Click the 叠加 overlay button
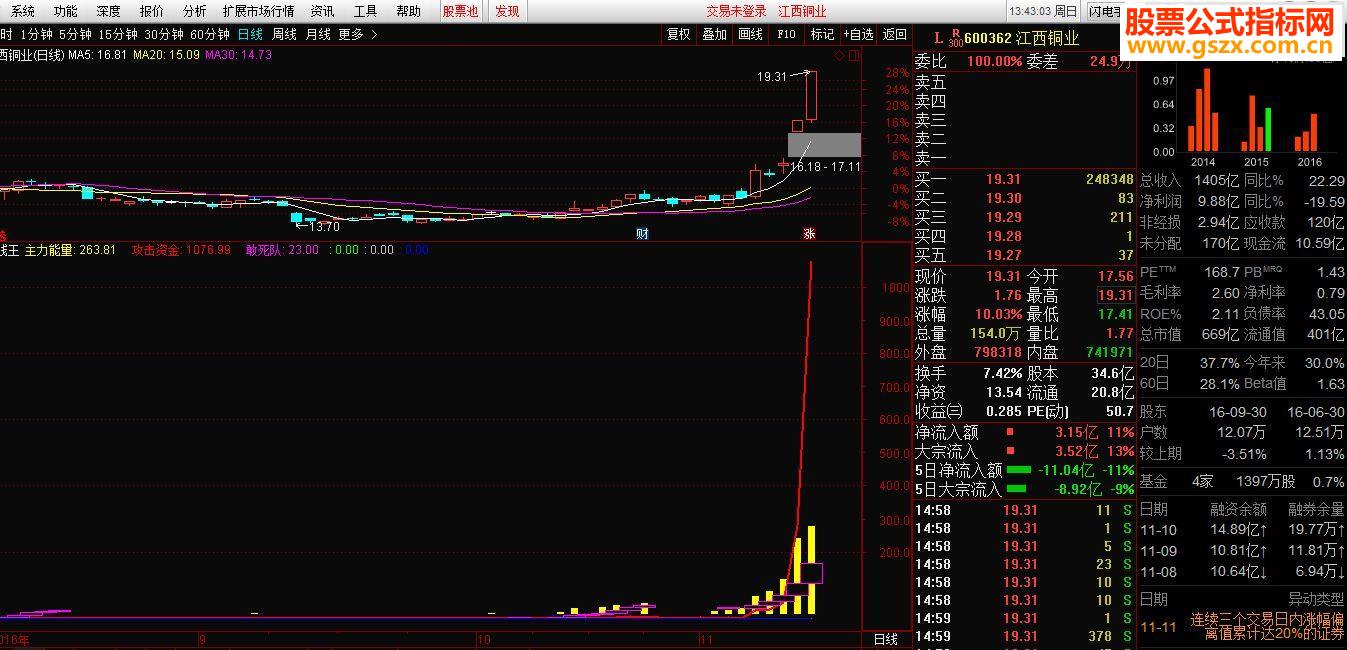Screen dimensions: 1347x650 click(x=714, y=34)
